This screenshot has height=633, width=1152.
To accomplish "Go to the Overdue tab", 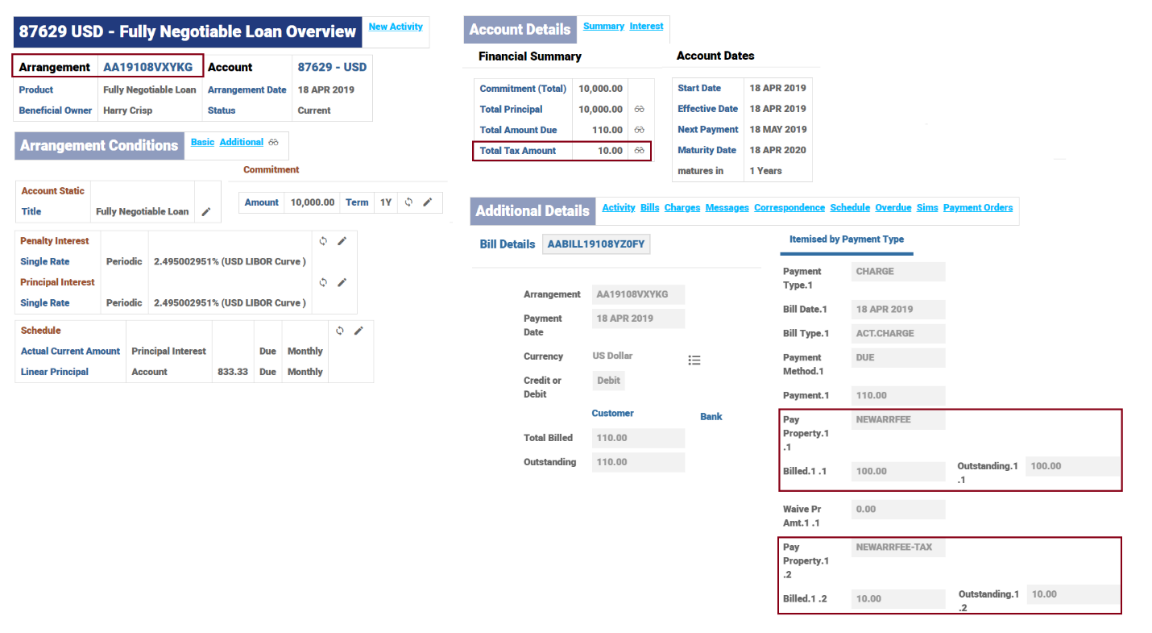I will [892, 207].
